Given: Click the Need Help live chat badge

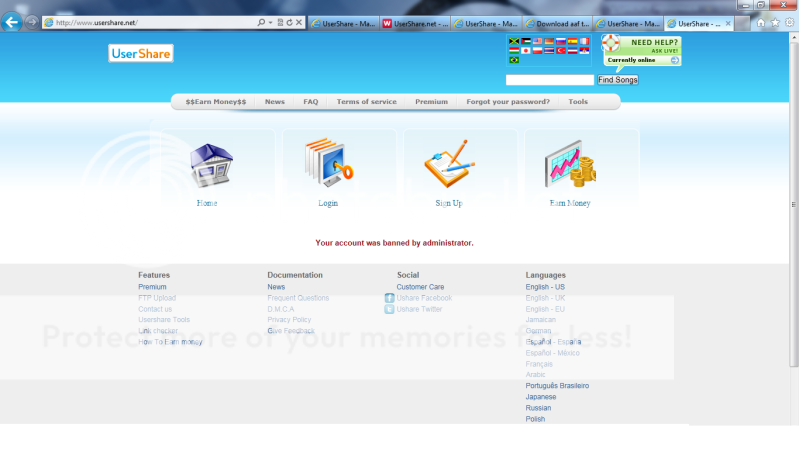Looking at the screenshot, I should tap(642, 50).
